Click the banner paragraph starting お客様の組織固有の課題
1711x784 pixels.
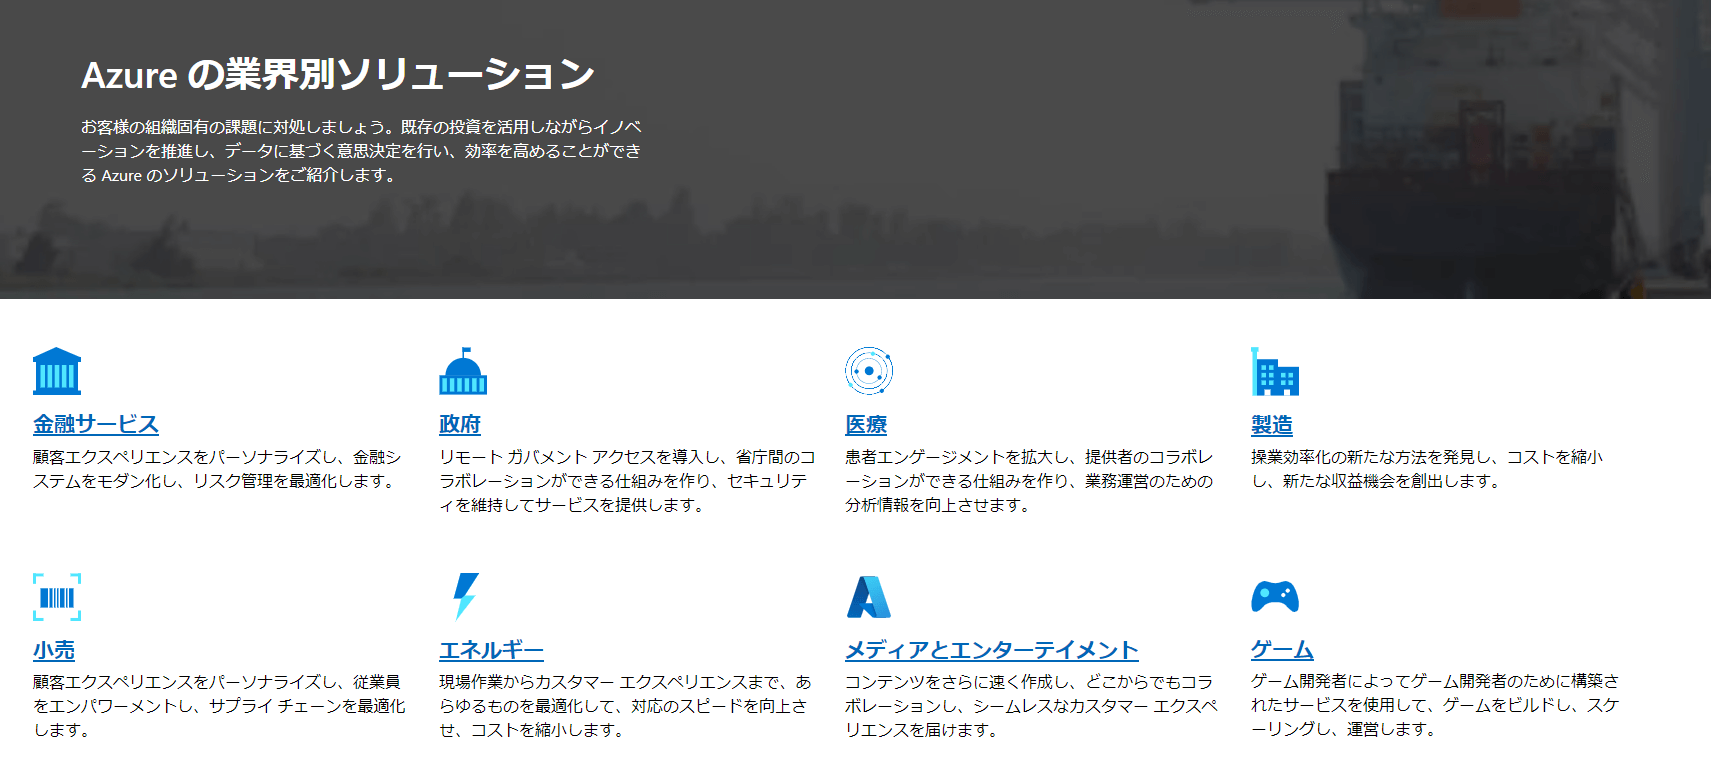(361, 151)
